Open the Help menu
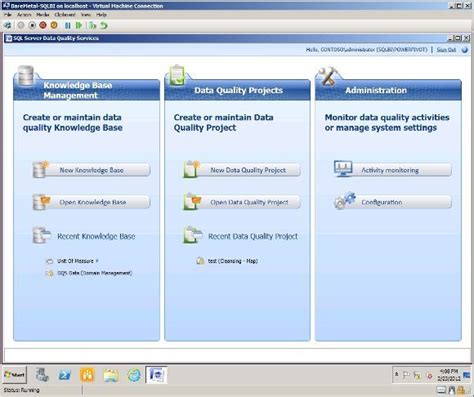The width and height of the screenshot is (474, 397). pos(101,15)
